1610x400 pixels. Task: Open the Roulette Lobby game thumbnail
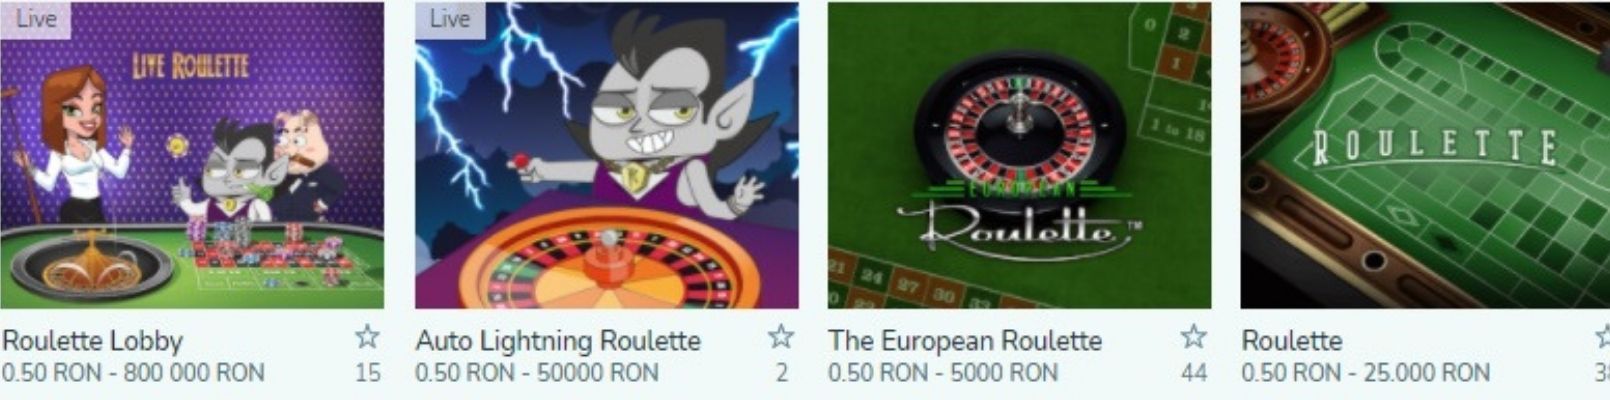click(192, 155)
